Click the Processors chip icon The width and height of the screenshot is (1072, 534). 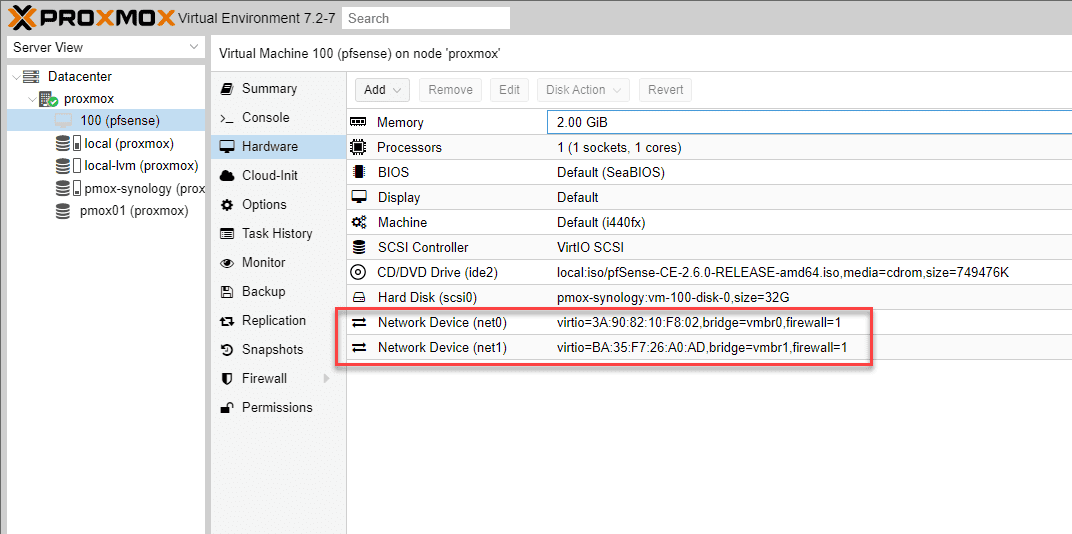pyautogui.click(x=358, y=147)
